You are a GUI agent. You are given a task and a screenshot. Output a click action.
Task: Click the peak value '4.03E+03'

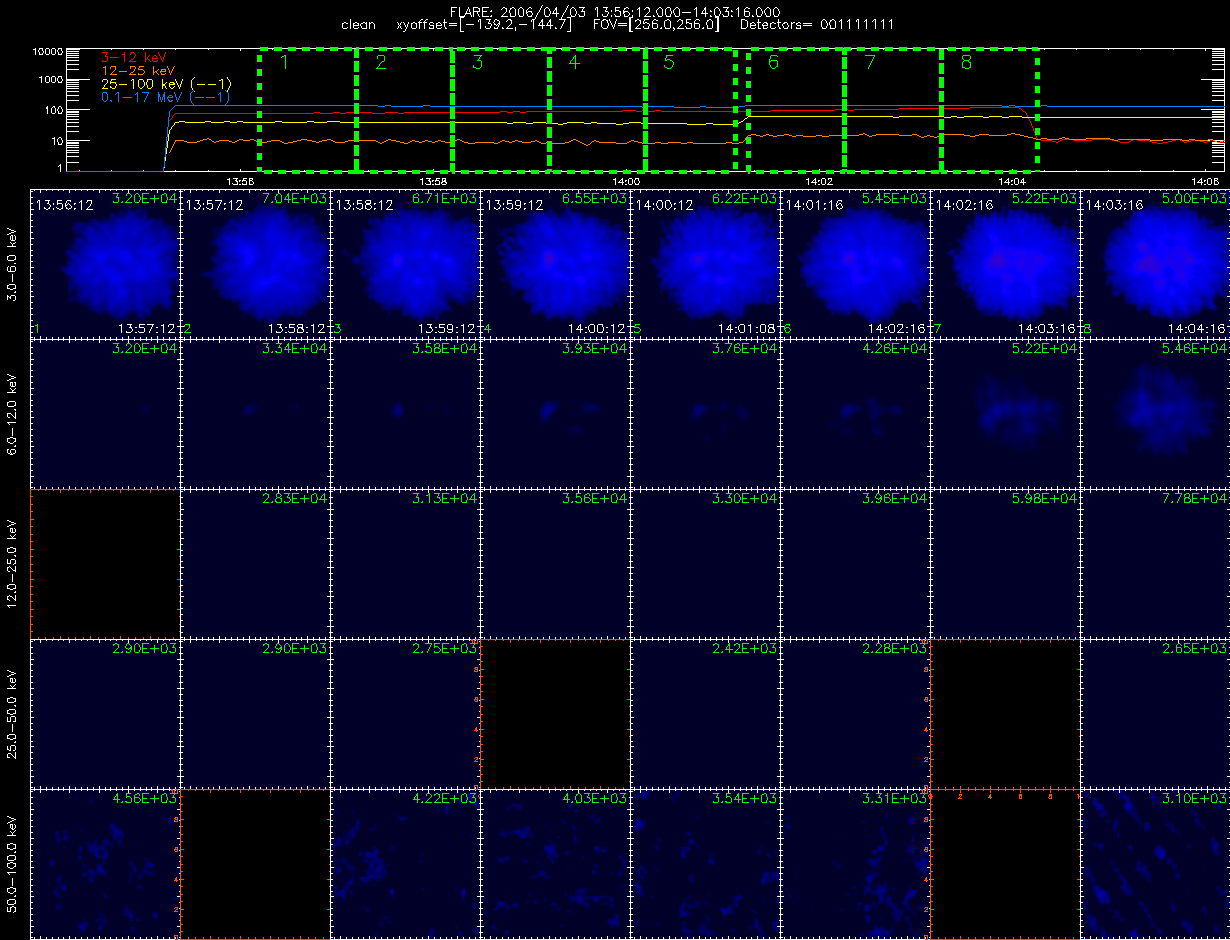[x=595, y=798]
